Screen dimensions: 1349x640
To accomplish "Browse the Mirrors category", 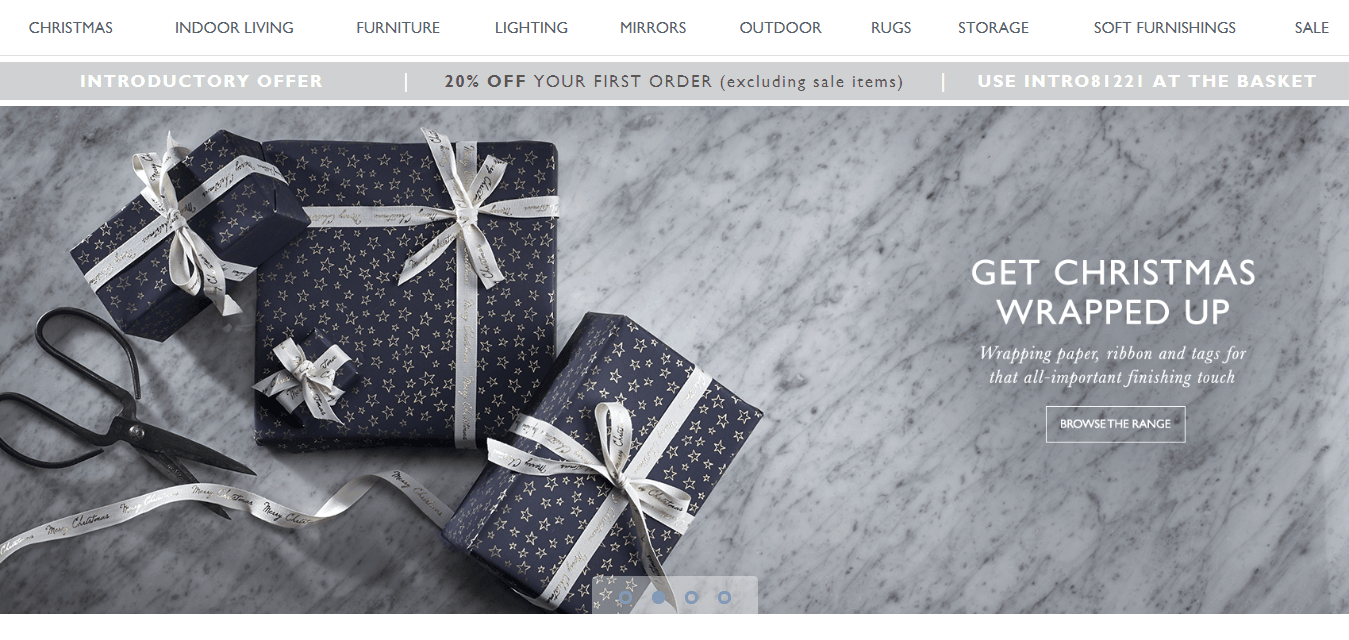I will pos(653,28).
